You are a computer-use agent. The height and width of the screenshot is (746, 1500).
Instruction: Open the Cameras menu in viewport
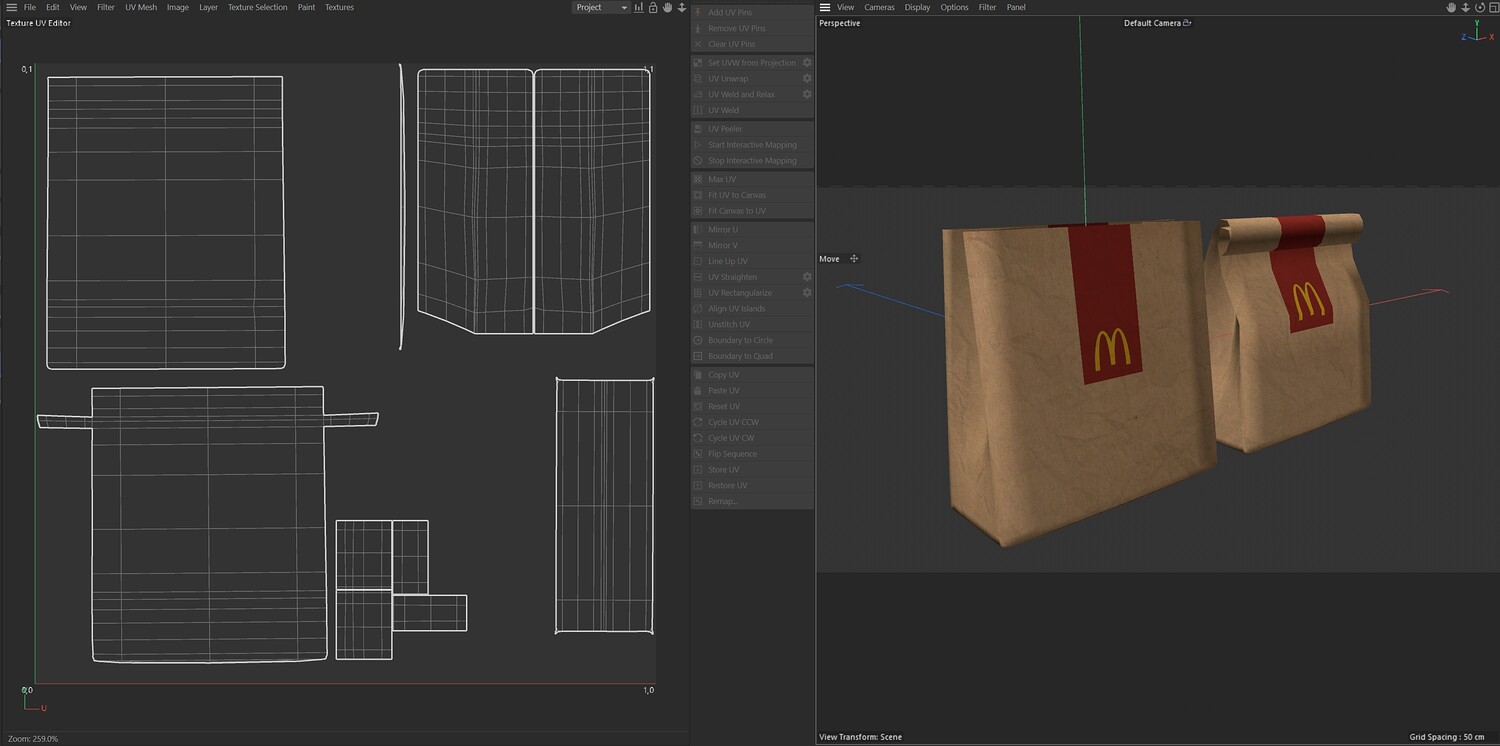point(880,7)
